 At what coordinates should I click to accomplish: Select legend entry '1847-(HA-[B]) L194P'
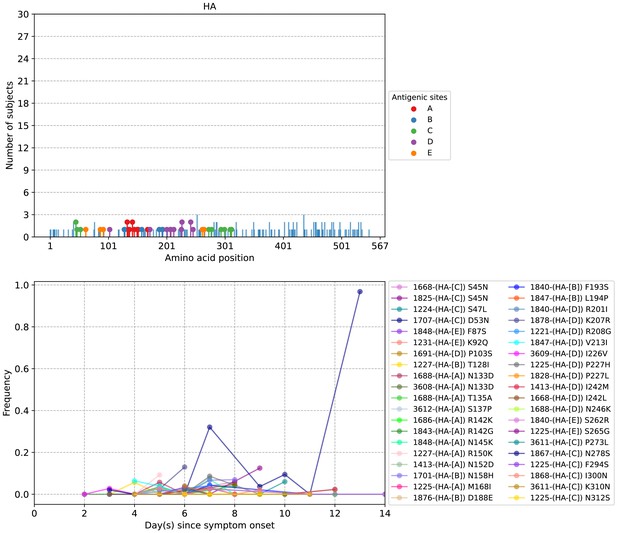[x=558, y=298]
